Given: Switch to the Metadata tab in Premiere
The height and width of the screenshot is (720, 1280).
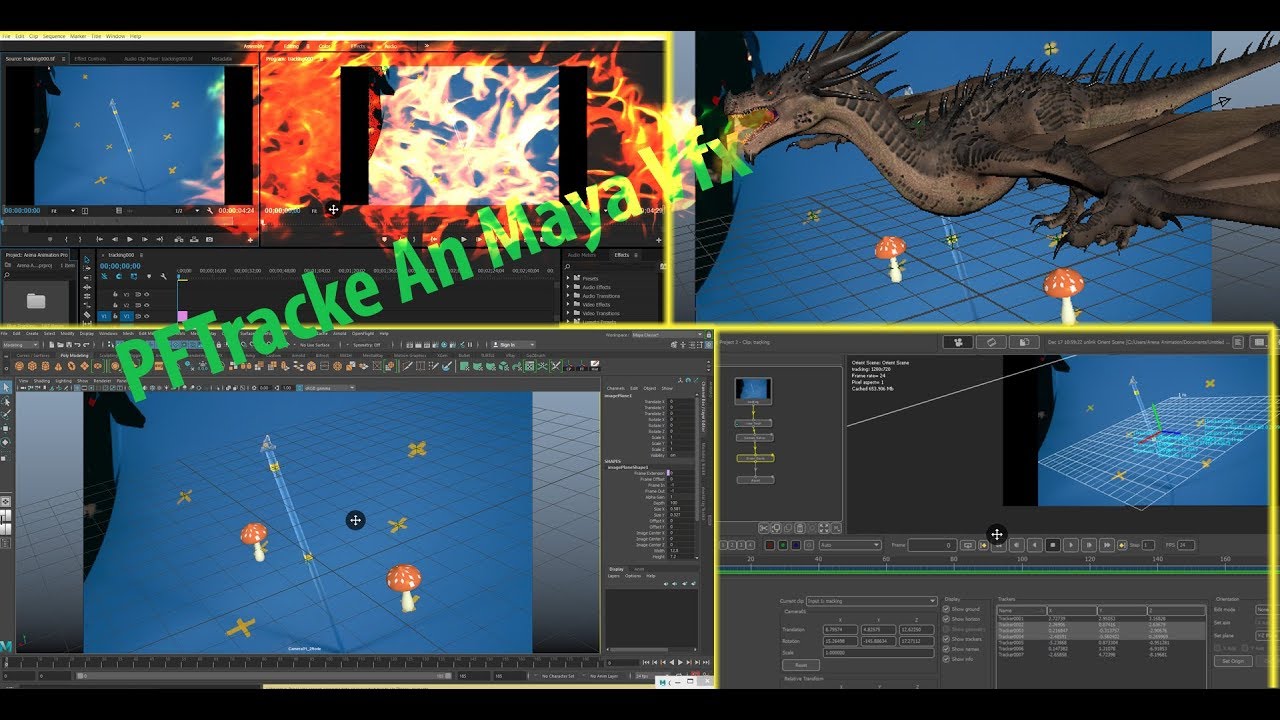Looking at the screenshot, I should point(221,59).
